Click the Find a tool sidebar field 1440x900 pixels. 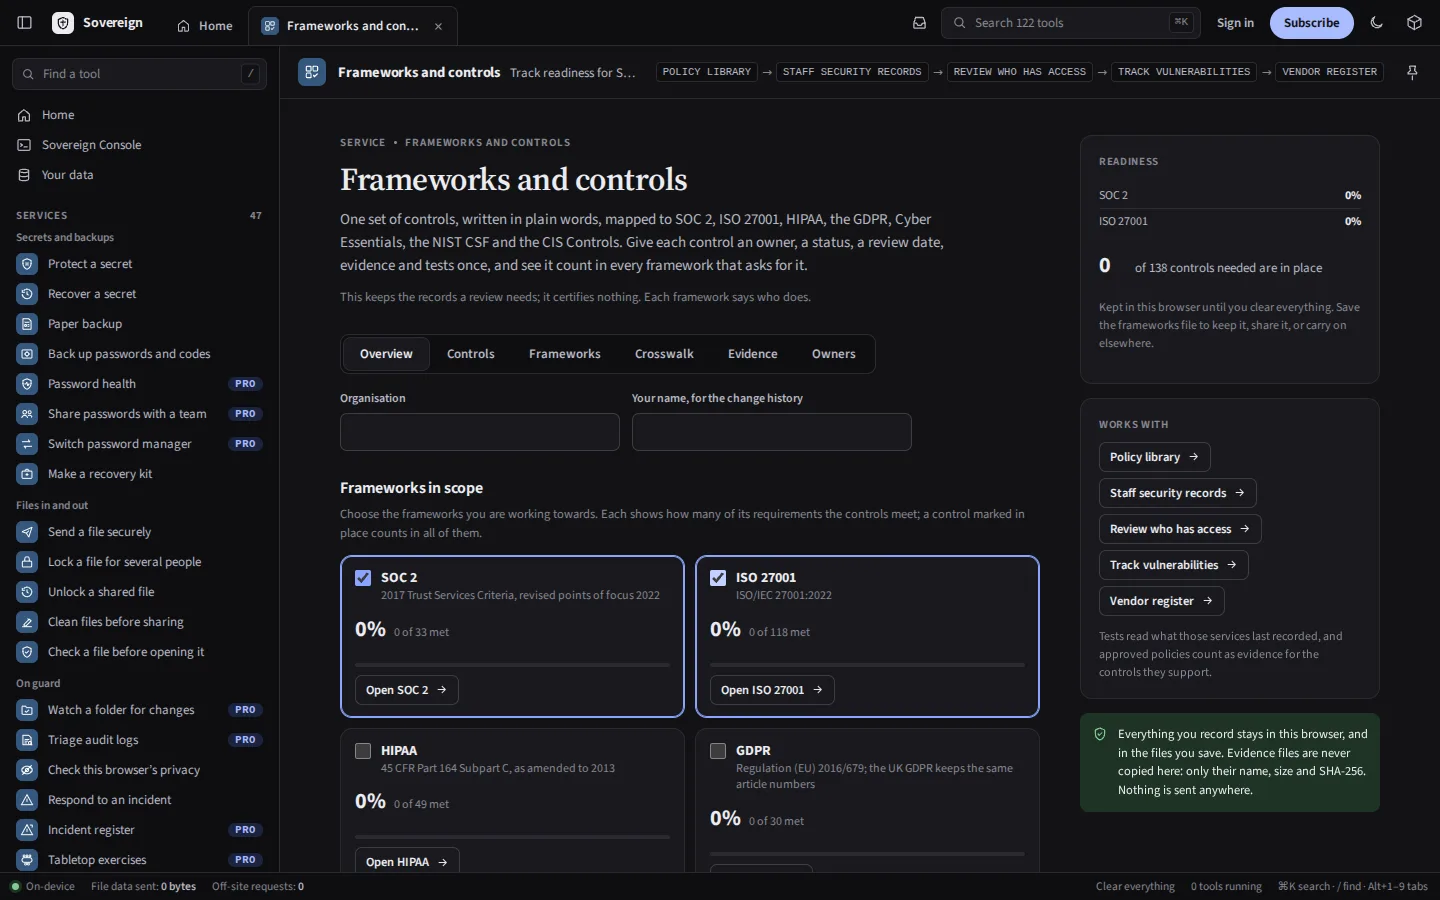139,74
